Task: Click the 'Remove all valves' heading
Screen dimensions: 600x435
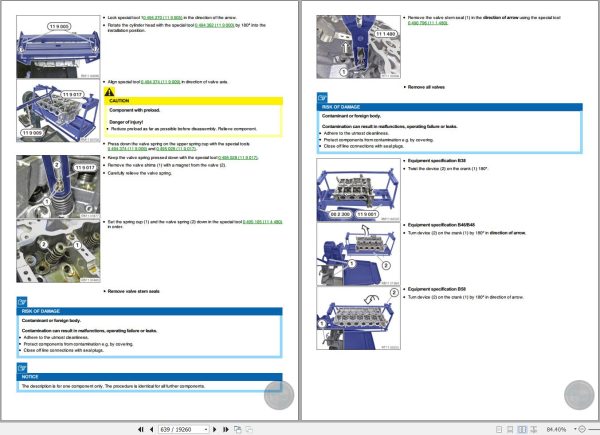Action: tap(426, 87)
